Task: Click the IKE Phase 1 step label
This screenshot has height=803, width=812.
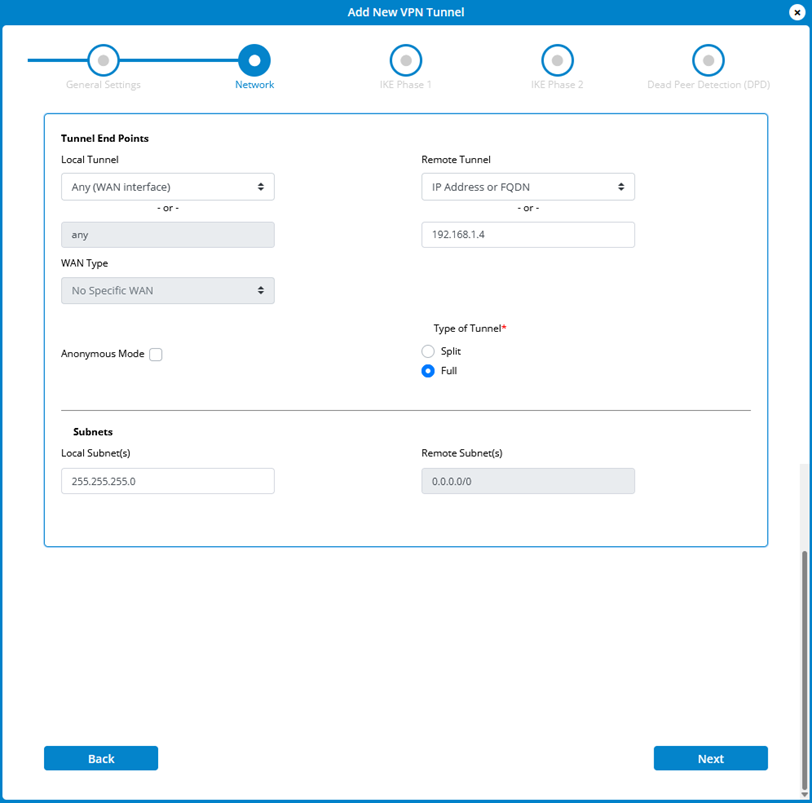Action: pyautogui.click(x=405, y=85)
